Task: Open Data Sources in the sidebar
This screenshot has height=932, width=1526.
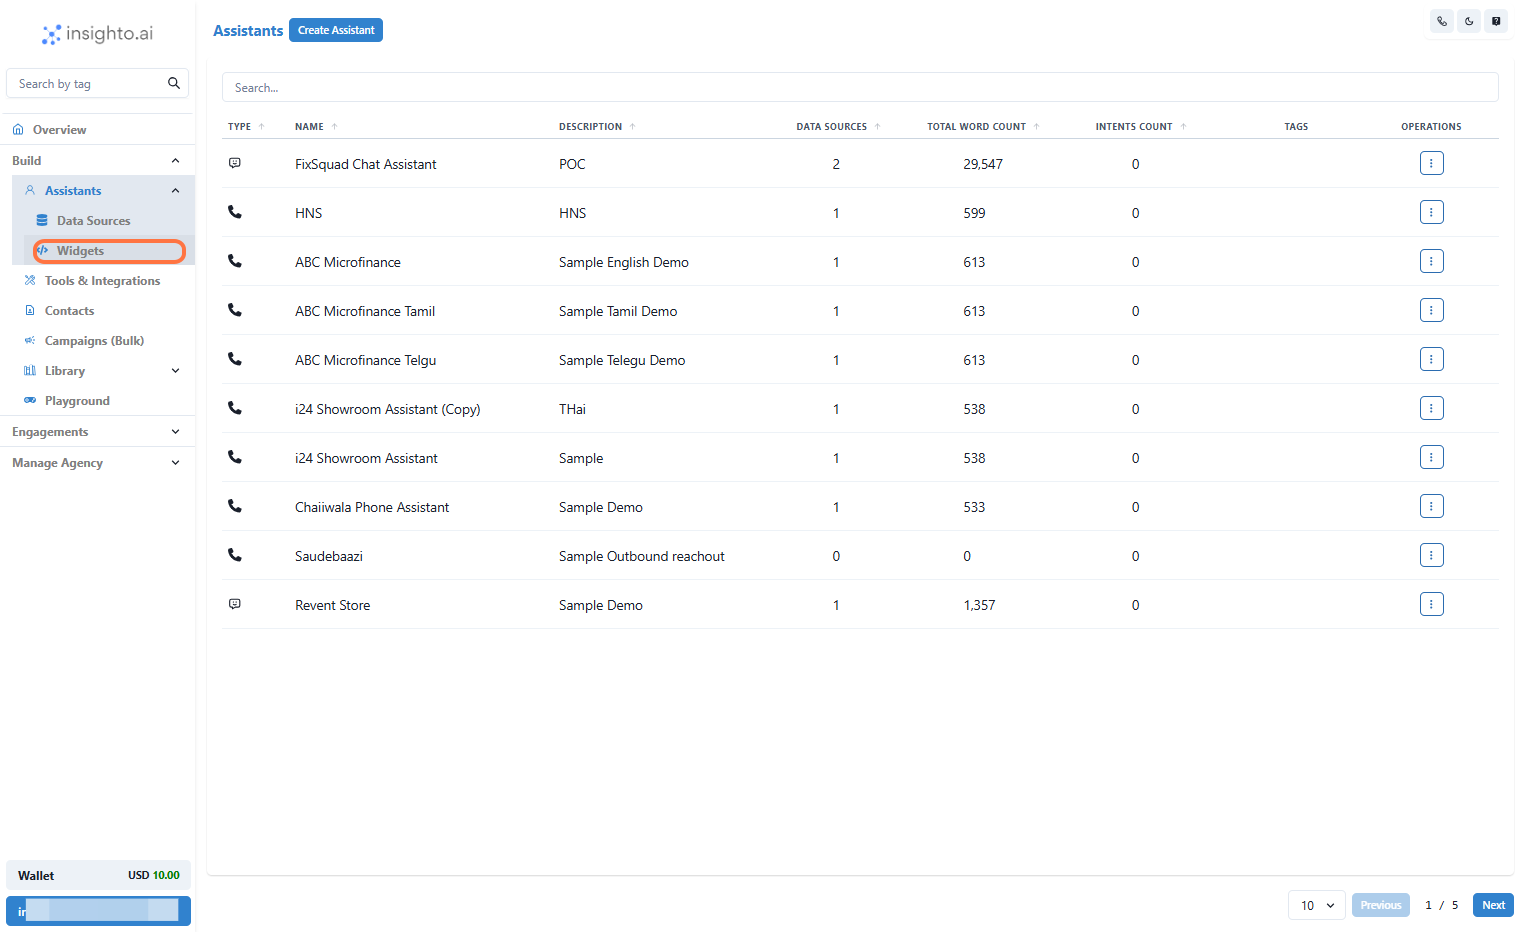Action: tap(108, 221)
